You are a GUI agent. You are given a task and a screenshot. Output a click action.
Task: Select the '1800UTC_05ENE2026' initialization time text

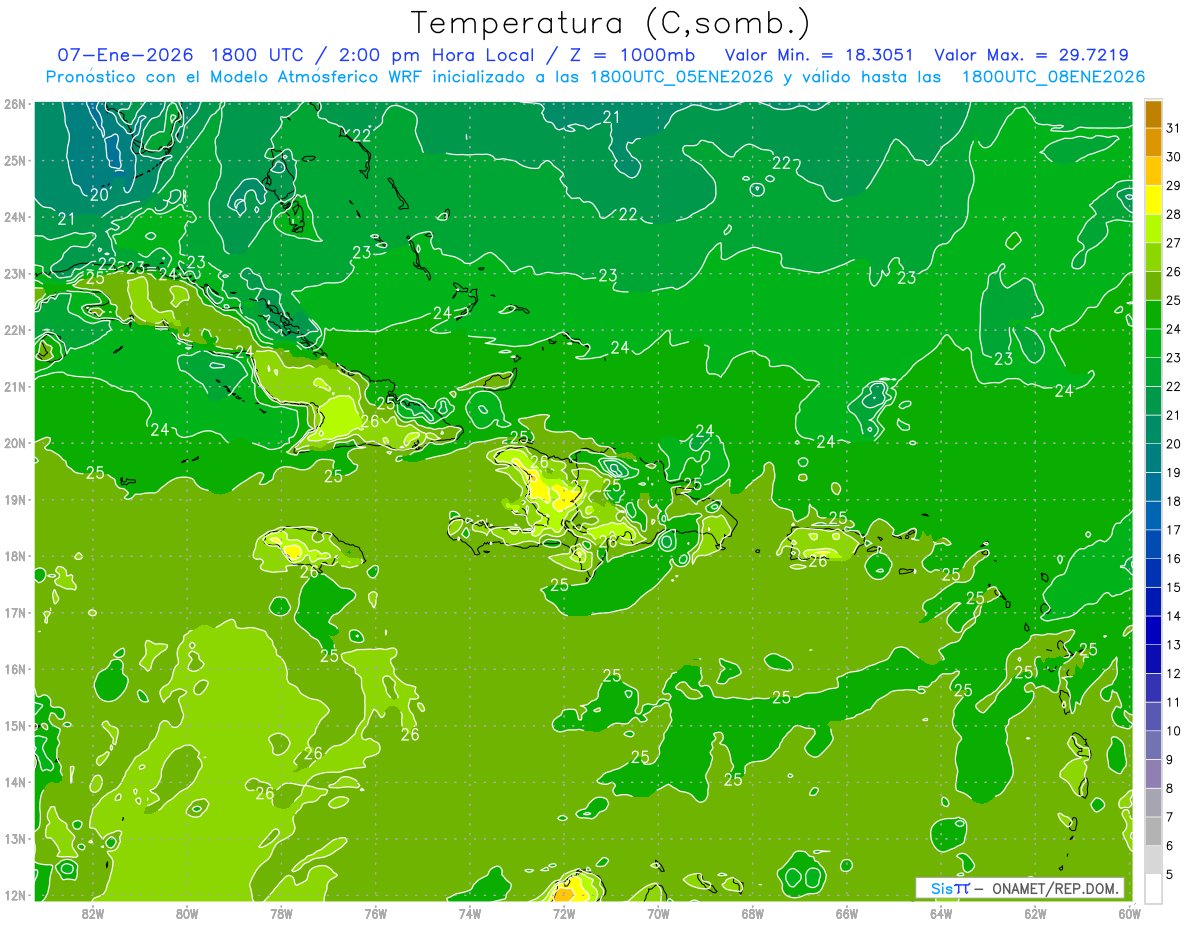682,77
